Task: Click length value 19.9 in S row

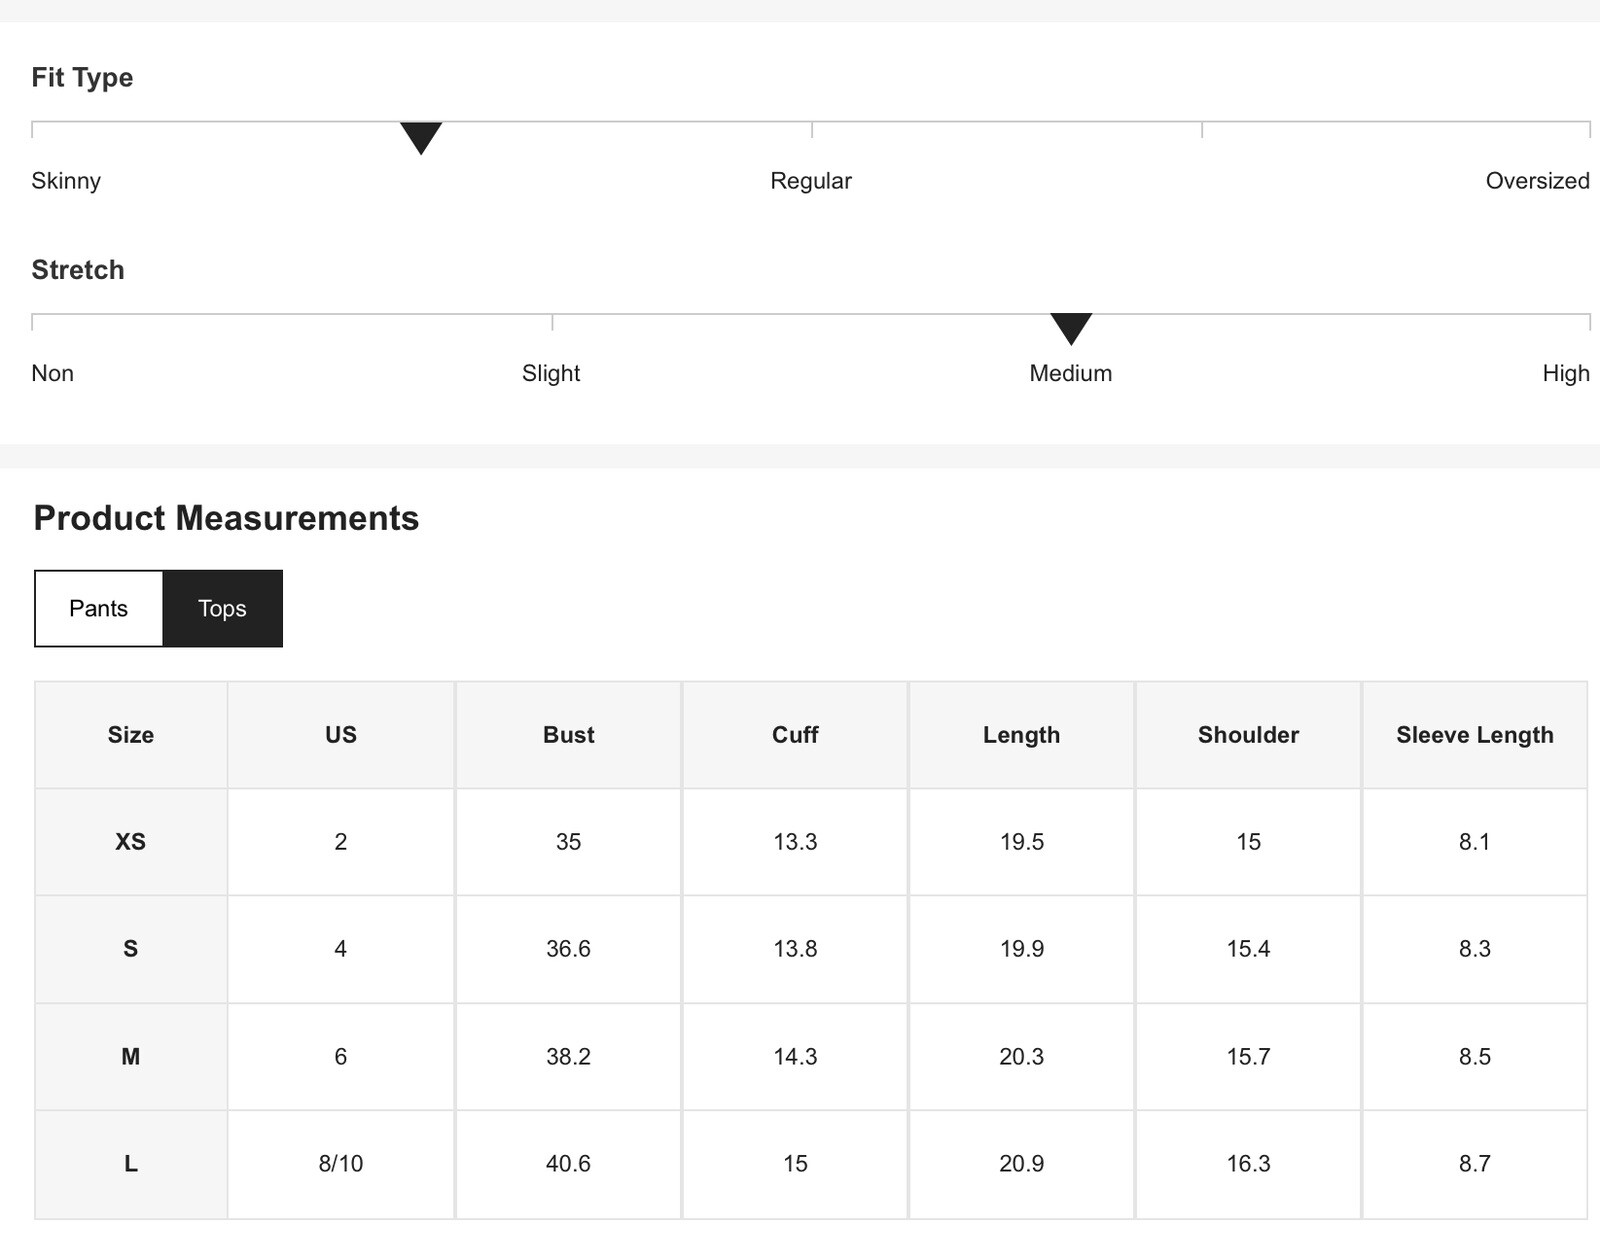Action: pyautogui.click(x=1021, y=949)
